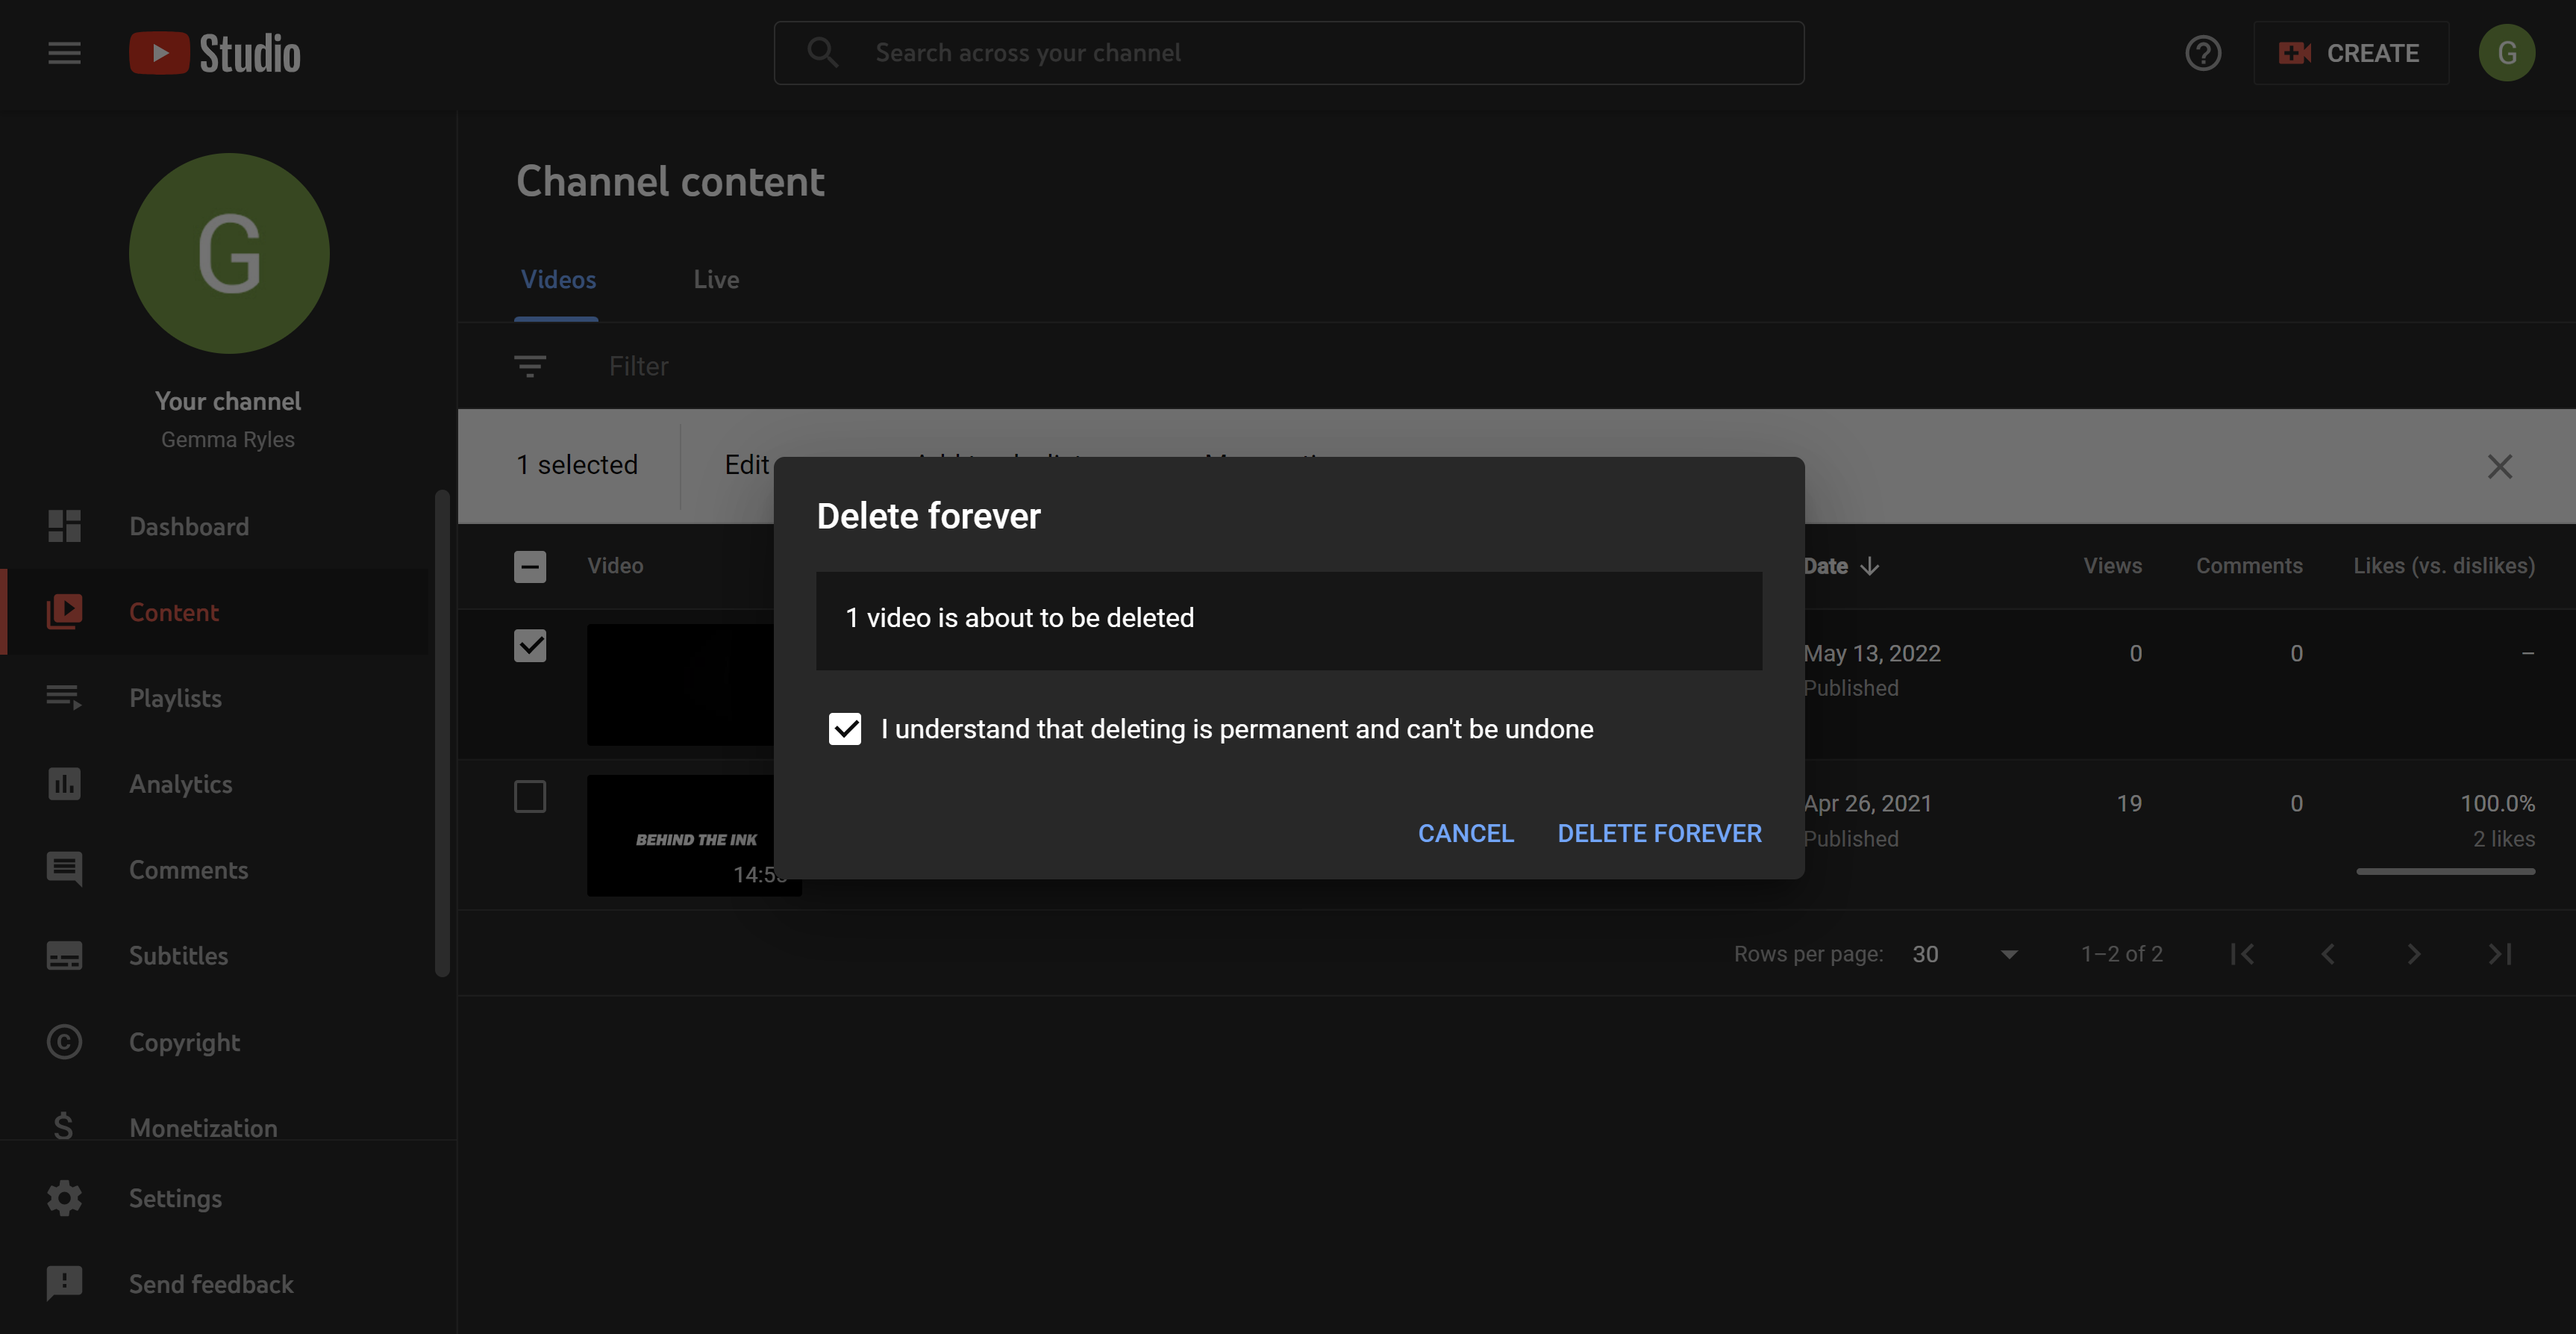Go to the previous page arrow
2576x1334 pixels.
tap(2328, 954)
